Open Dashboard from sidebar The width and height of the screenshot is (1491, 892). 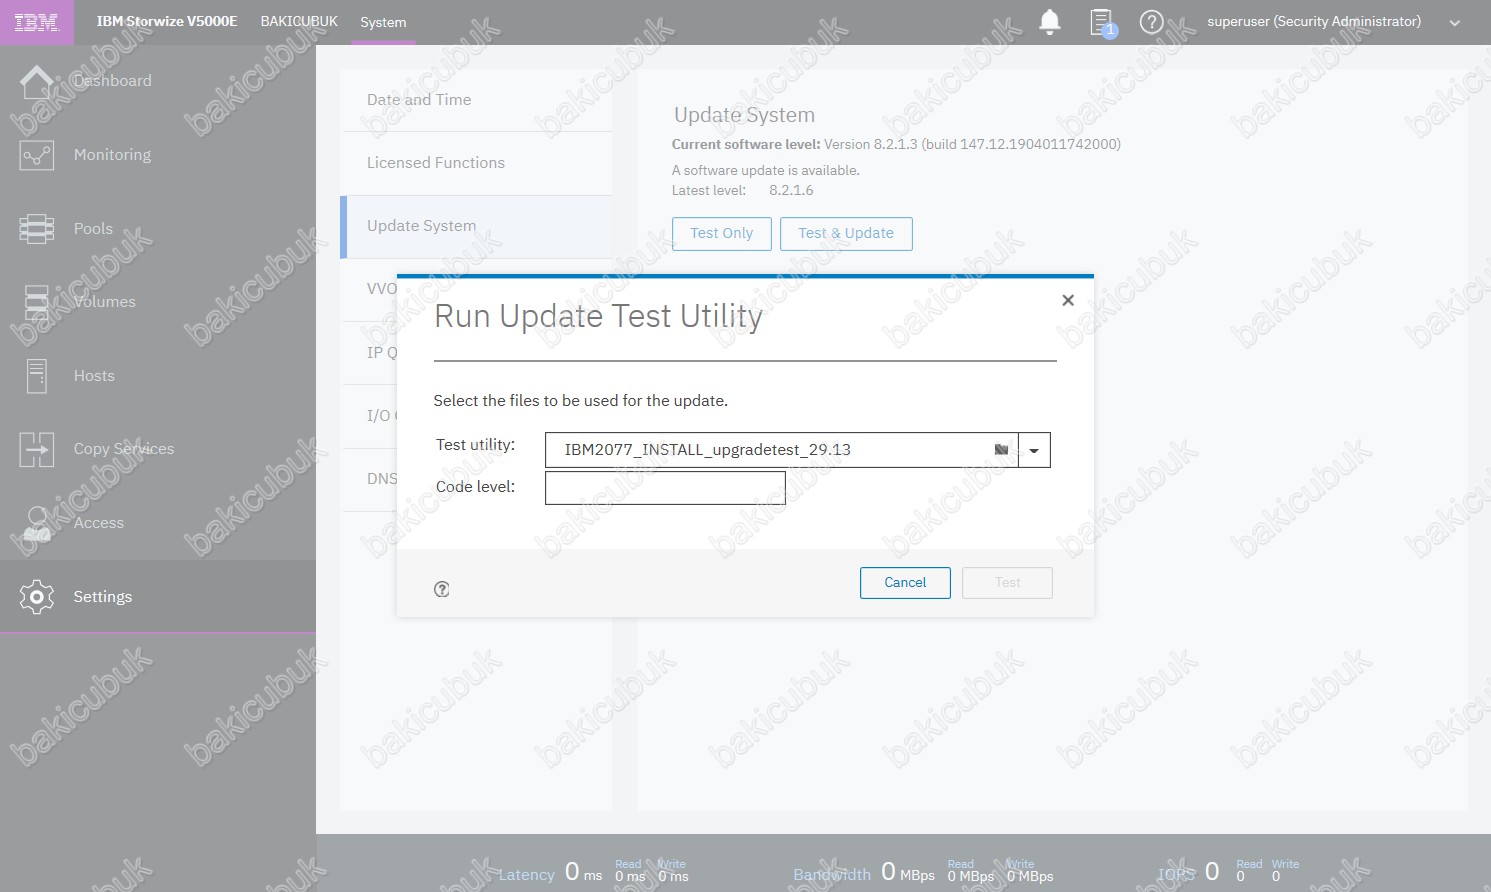[113, 81]
